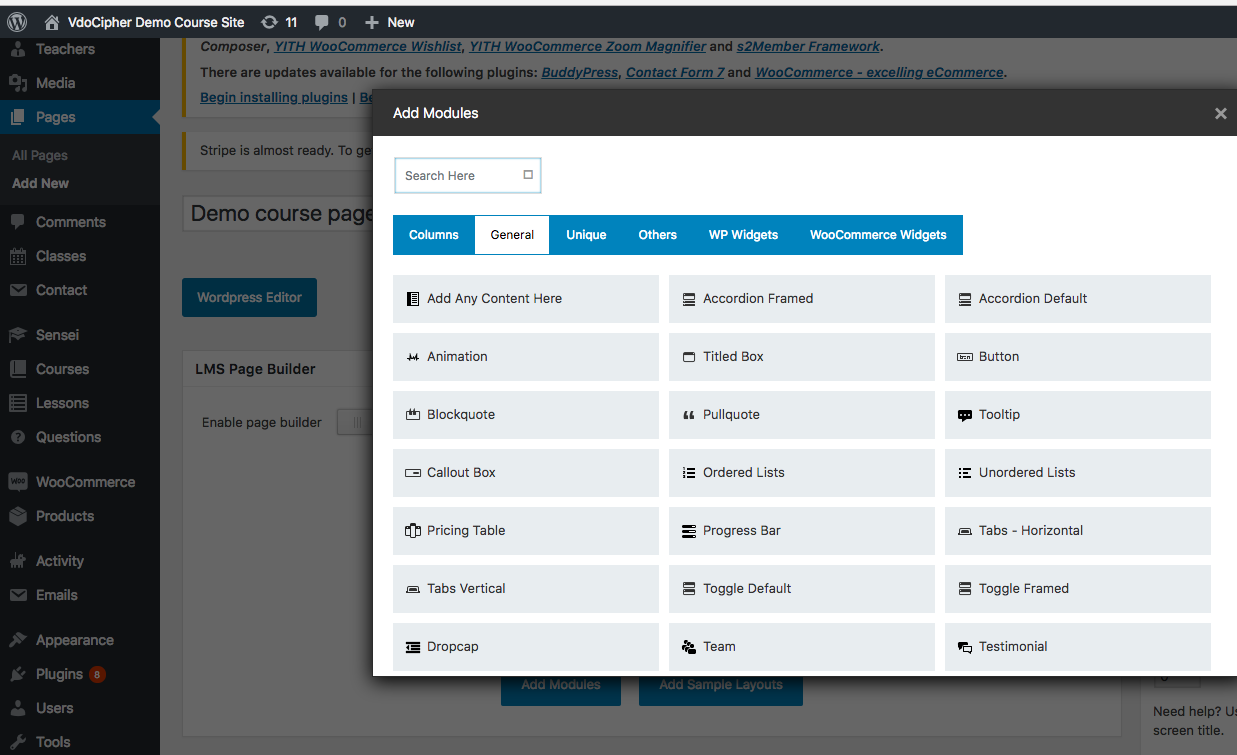Open the WordPress logo menu
The height and width of the screenshot is (755, 1237).
17,22
